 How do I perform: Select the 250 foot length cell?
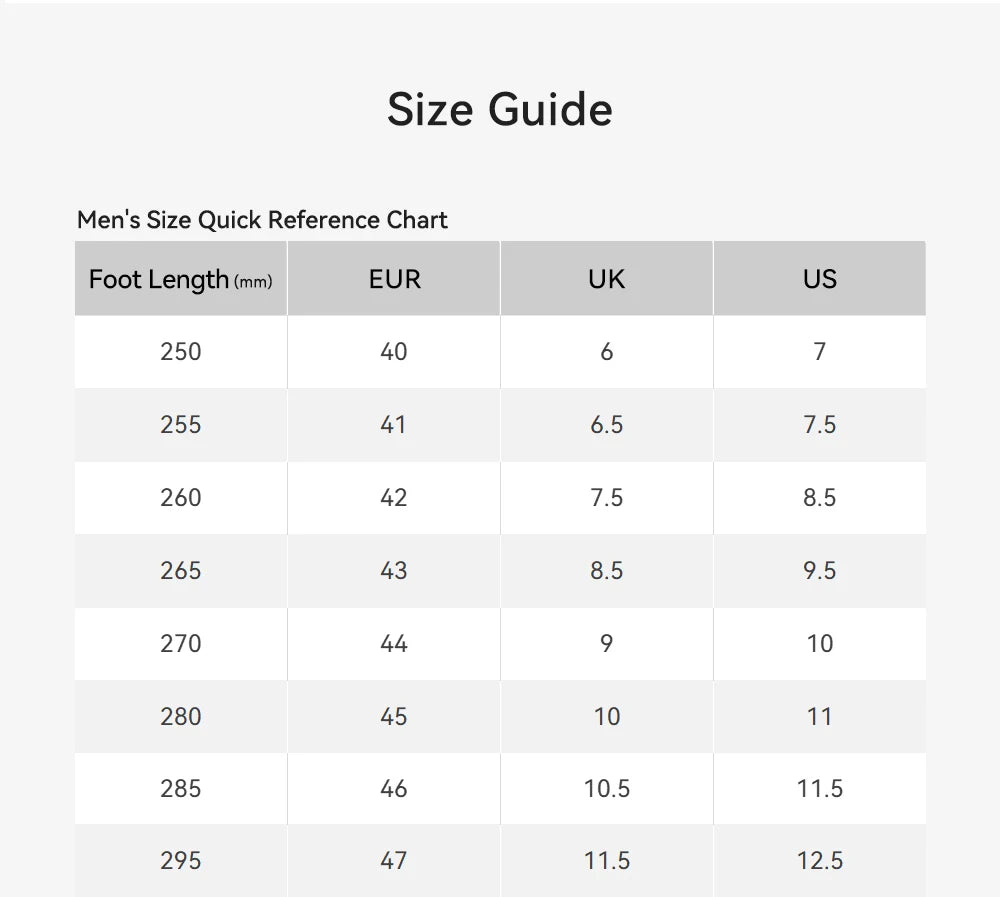click(181, 352)
